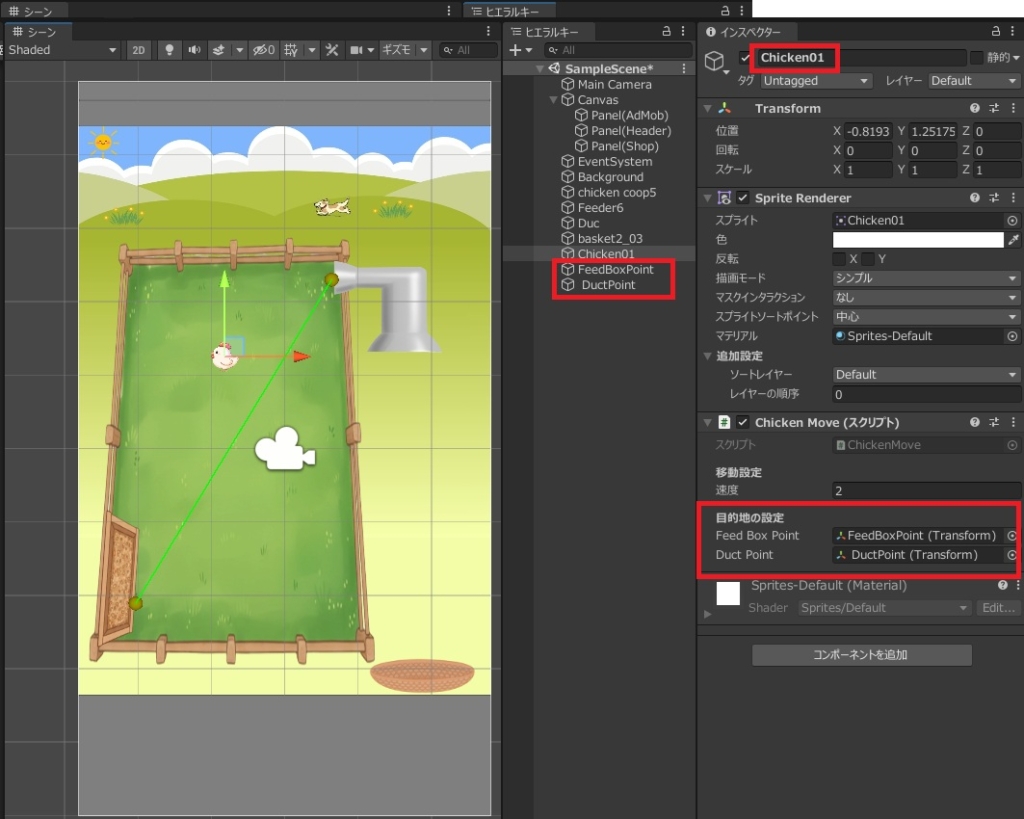The height and width of the screenshot is (819, 1024).
Task: Click the white sprite color swatch
Action: (x=917, y=240)
